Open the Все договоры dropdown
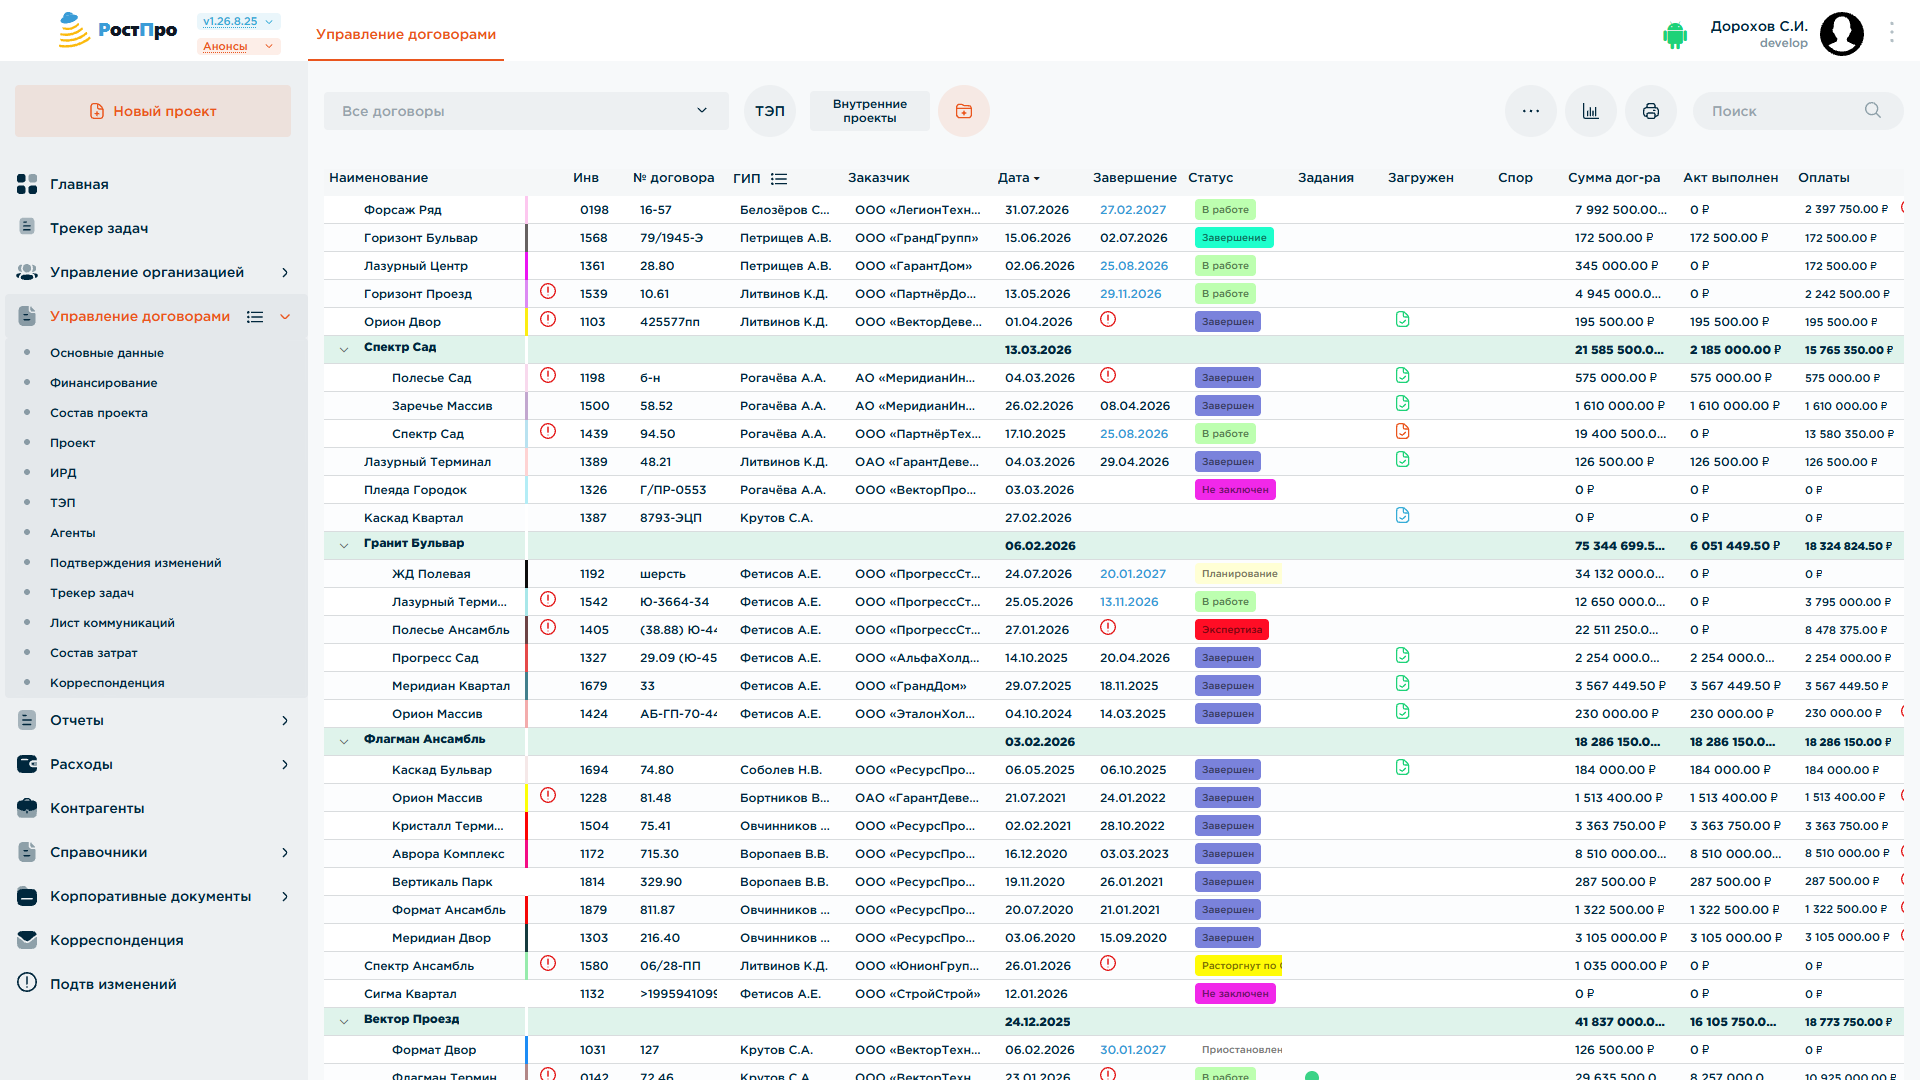 [526, 111]
